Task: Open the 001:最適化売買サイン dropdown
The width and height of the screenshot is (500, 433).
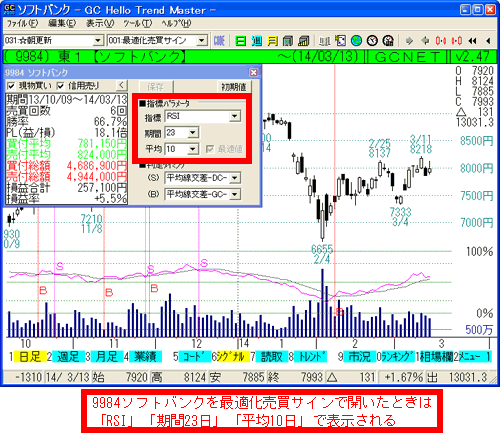Action: tap(201, 41)
